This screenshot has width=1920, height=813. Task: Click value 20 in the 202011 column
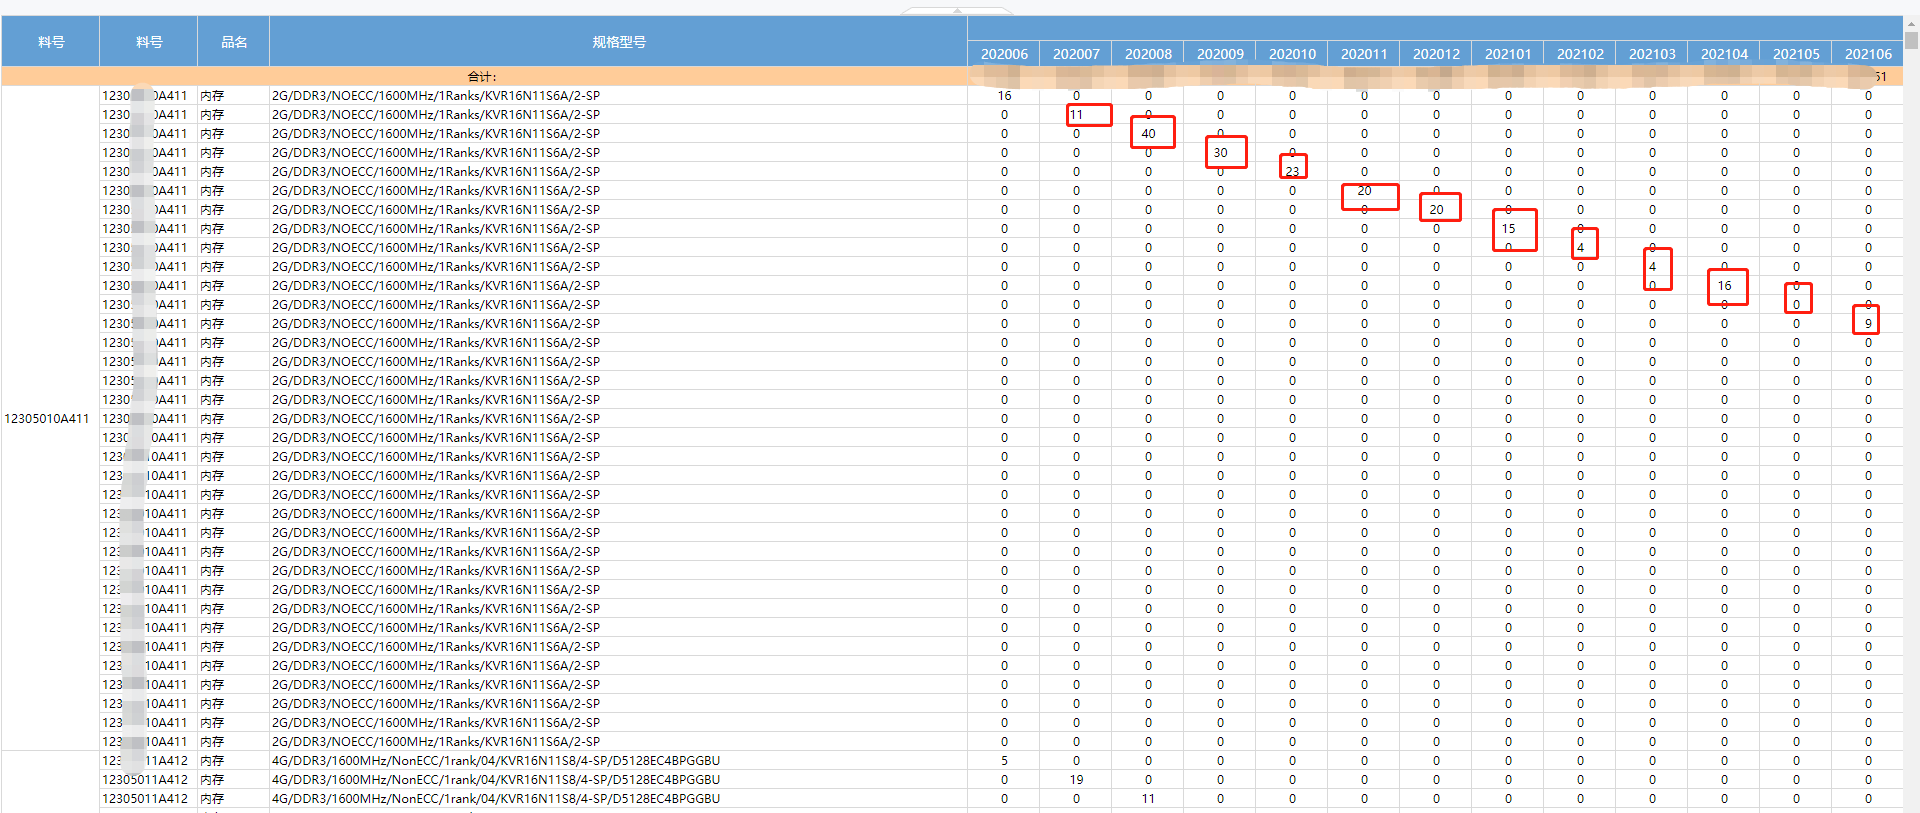click(x=1364, y=191)
